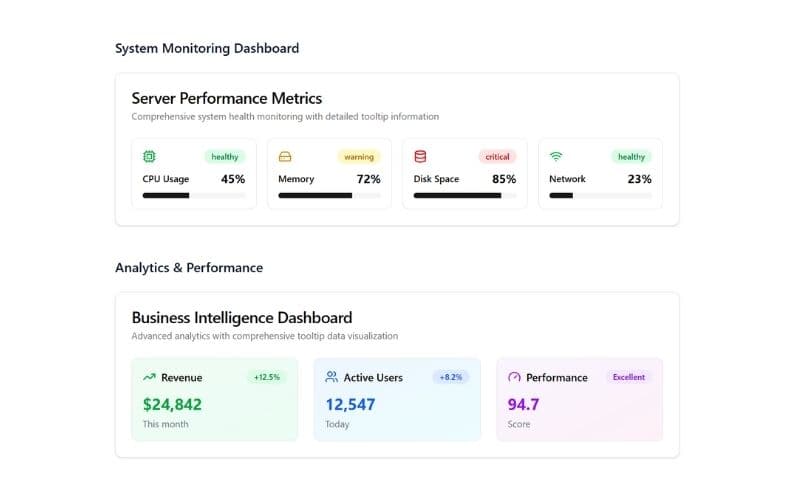Click the +8.2% Active Users badge
This screenshot has height=500, width=800.
(x=450, y=377)
